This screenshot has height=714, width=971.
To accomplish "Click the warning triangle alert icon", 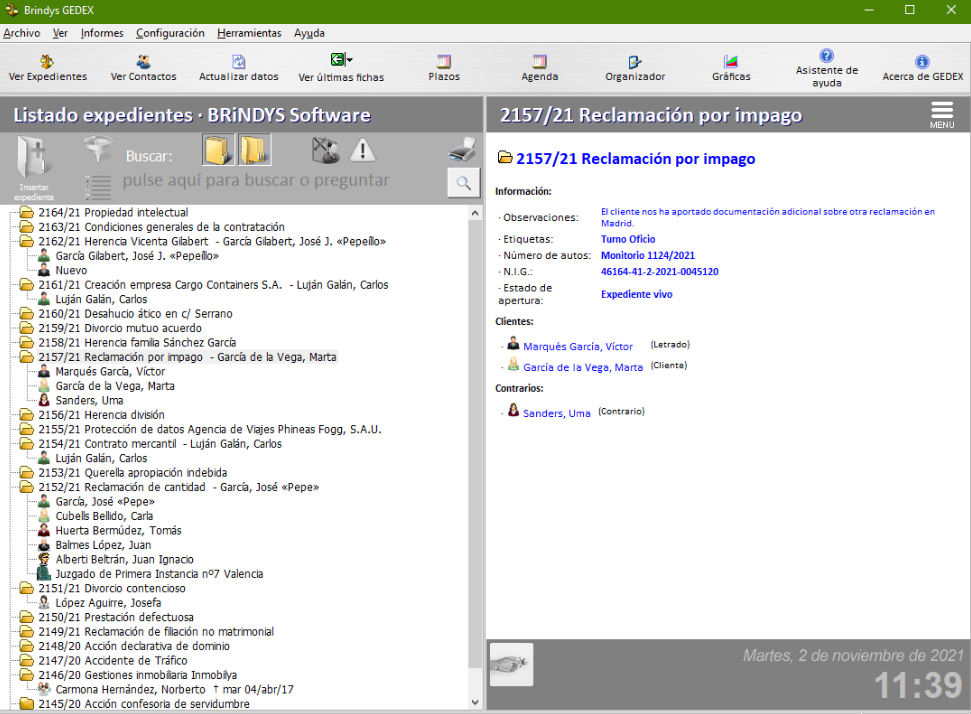I will (361, 151).
